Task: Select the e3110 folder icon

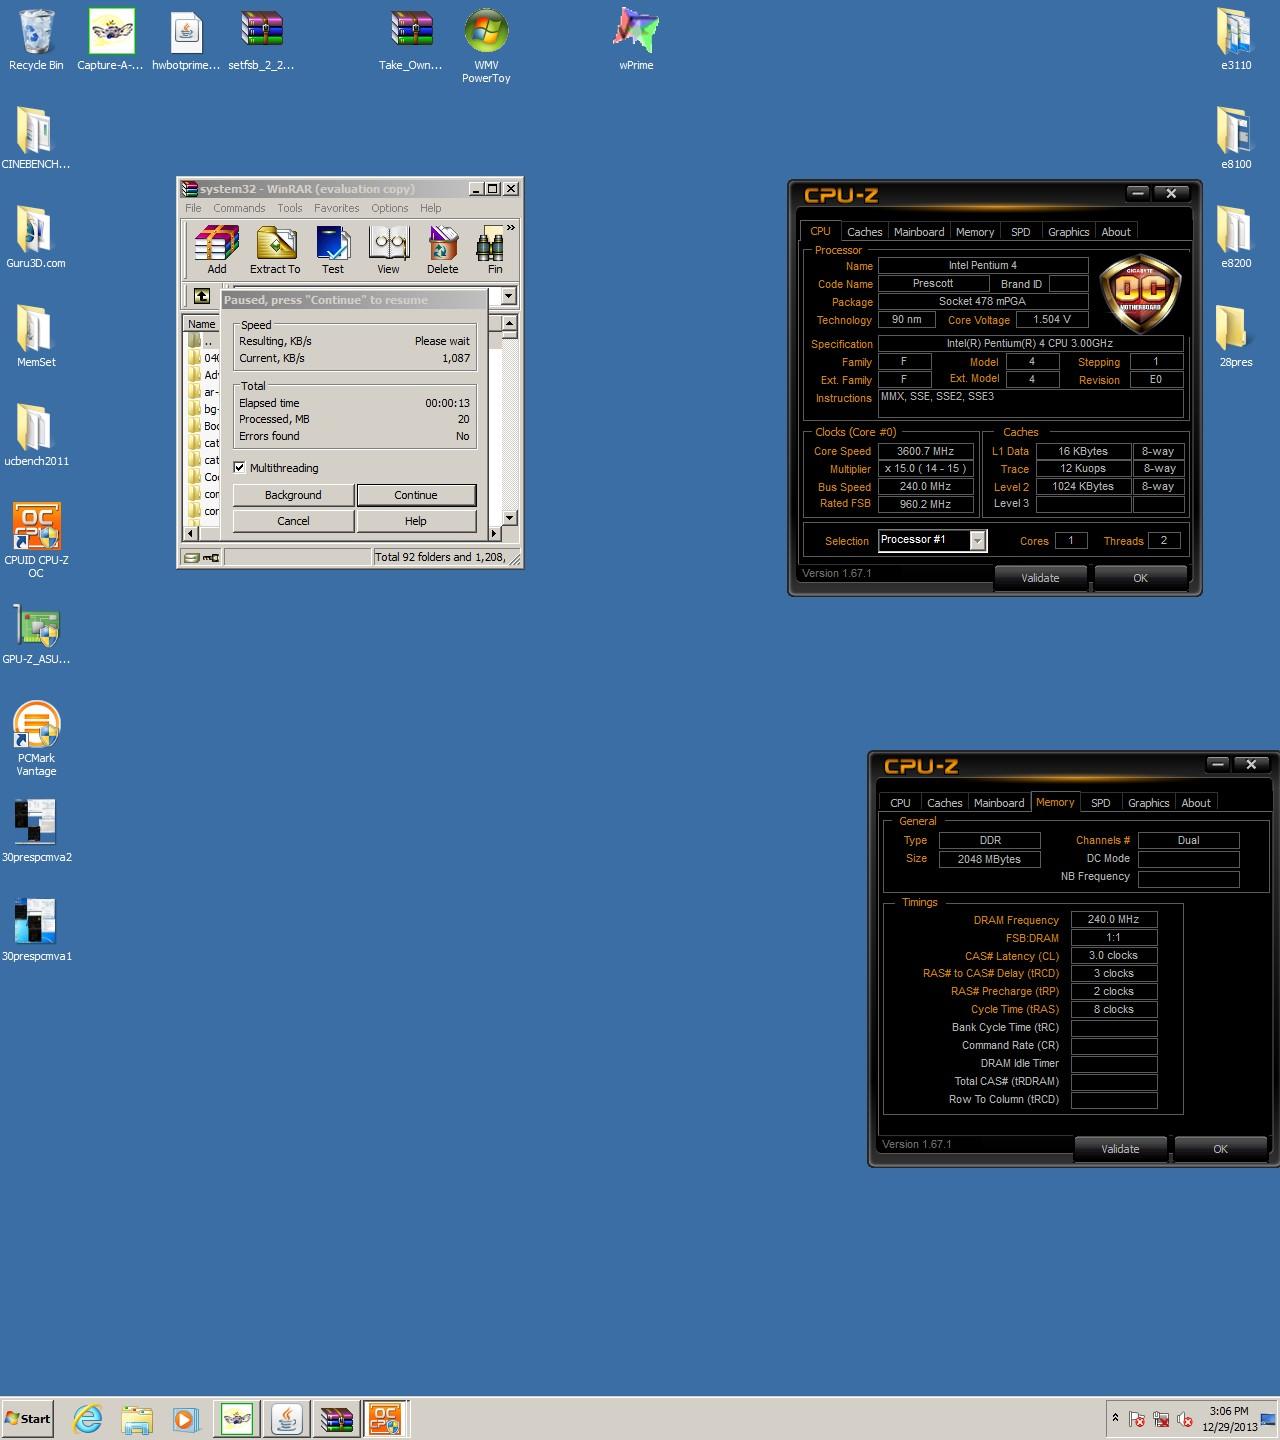Action: [x=1236, y=40]
